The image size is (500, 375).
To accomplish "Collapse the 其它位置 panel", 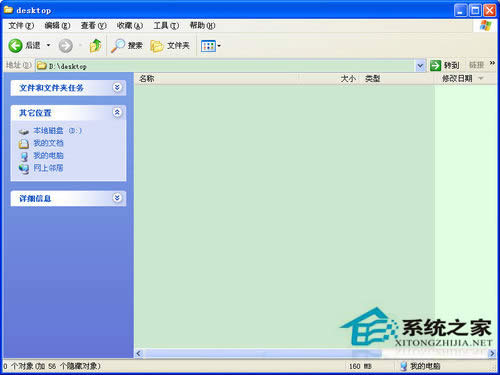I will [117, 113].
